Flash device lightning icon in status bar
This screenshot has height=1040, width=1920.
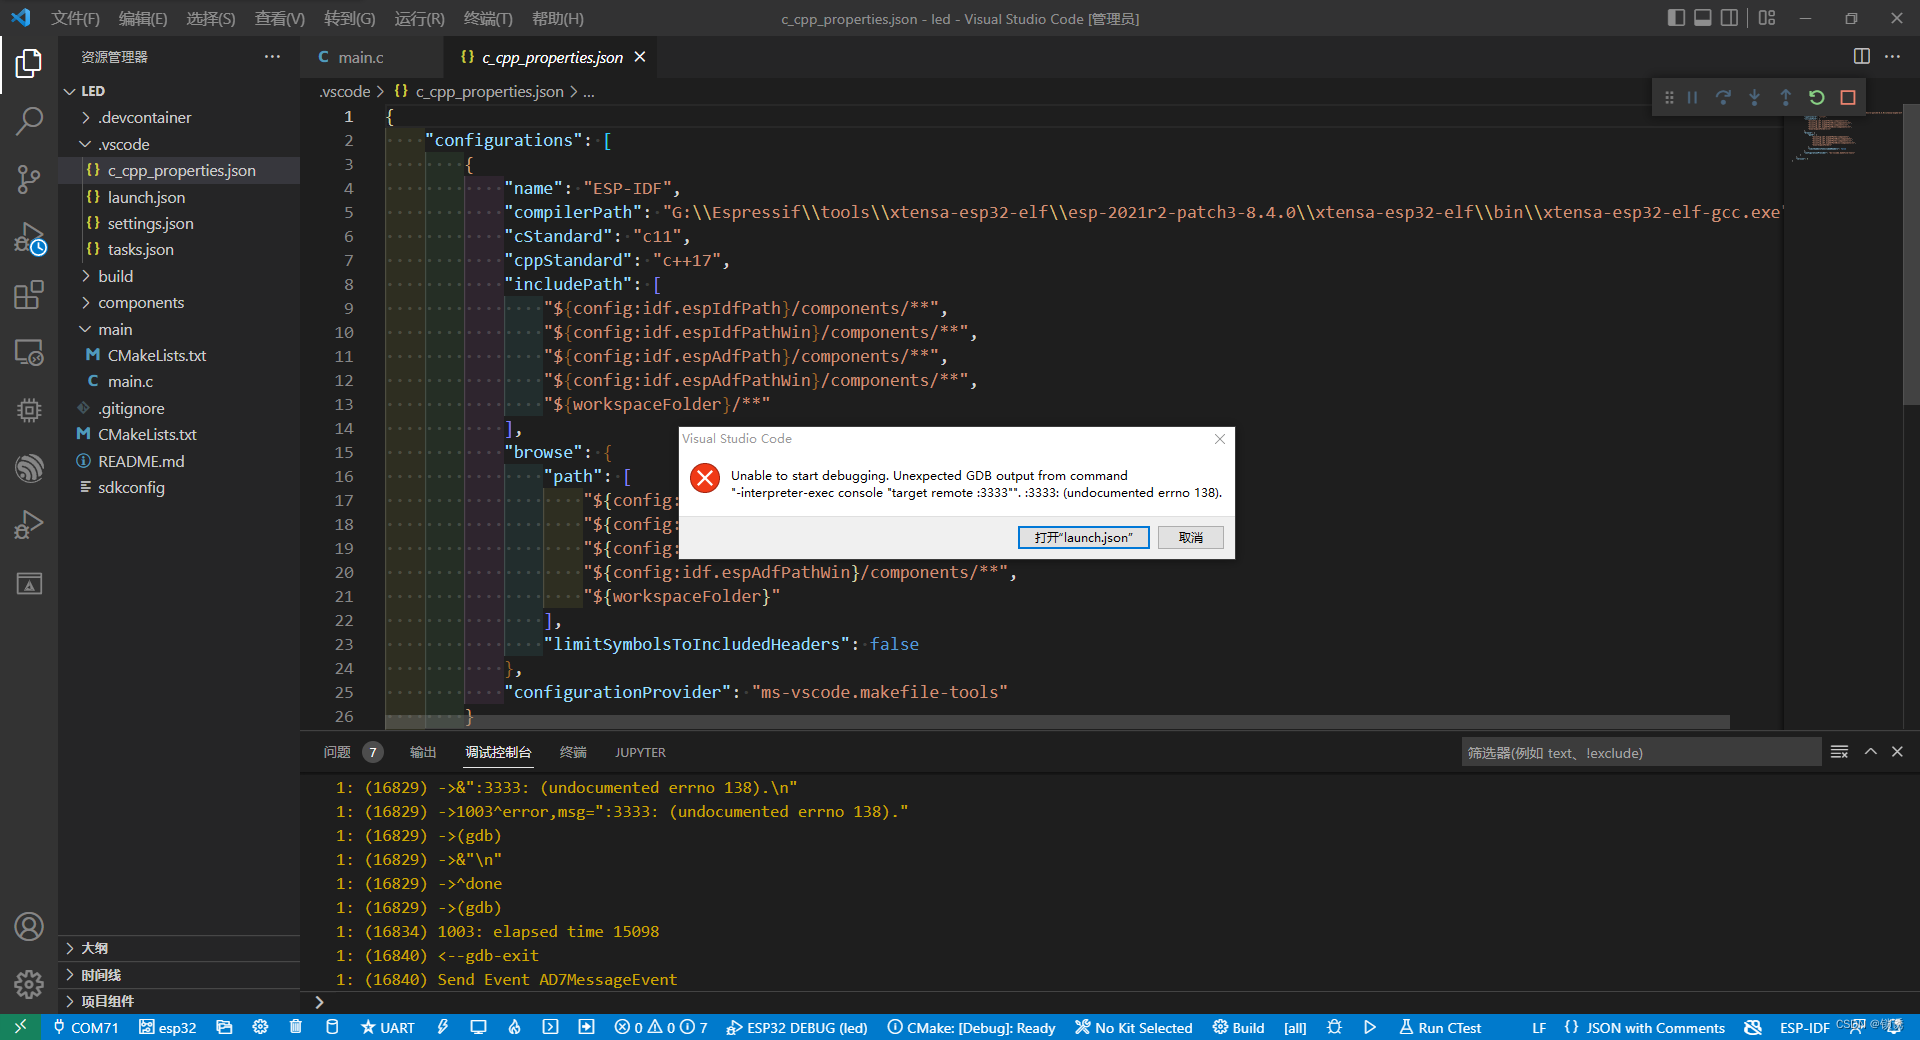tap(443, 1027)
